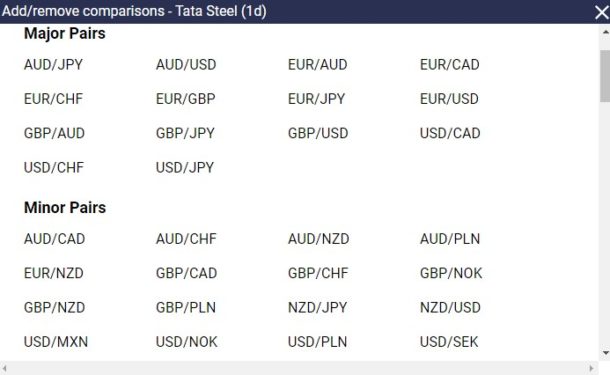Click the vertical scrollbar thumb
The width and height of the screenshot is (610, 375).
605,76
